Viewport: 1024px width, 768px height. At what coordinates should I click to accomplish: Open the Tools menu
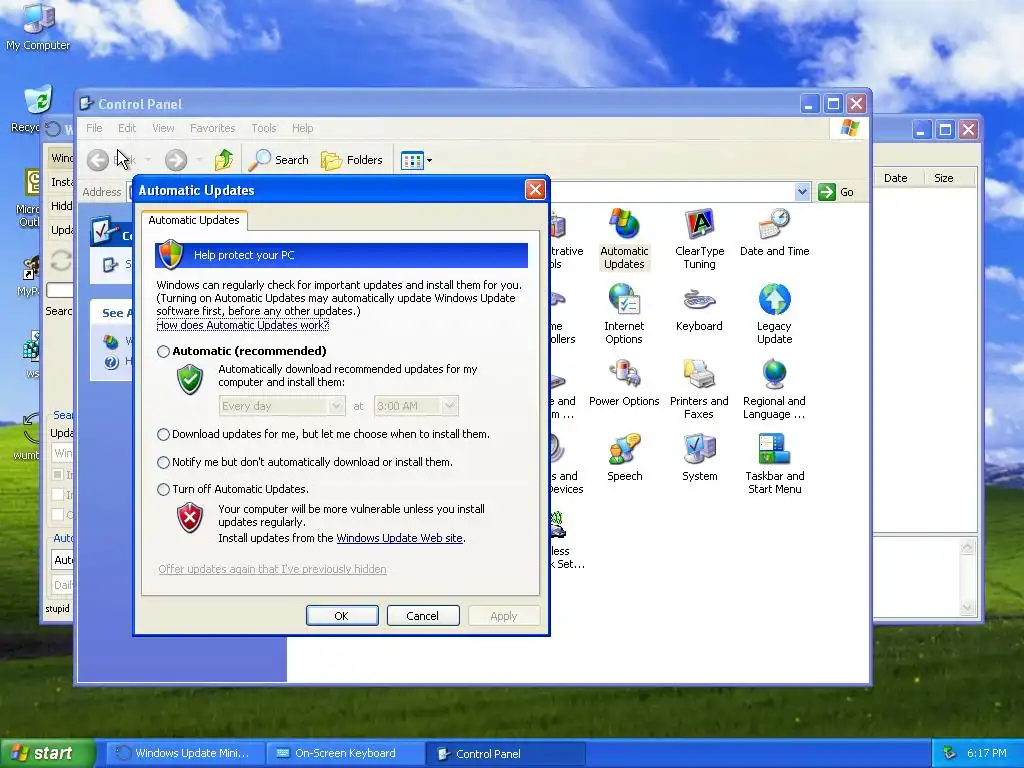[x=264, y=128]
